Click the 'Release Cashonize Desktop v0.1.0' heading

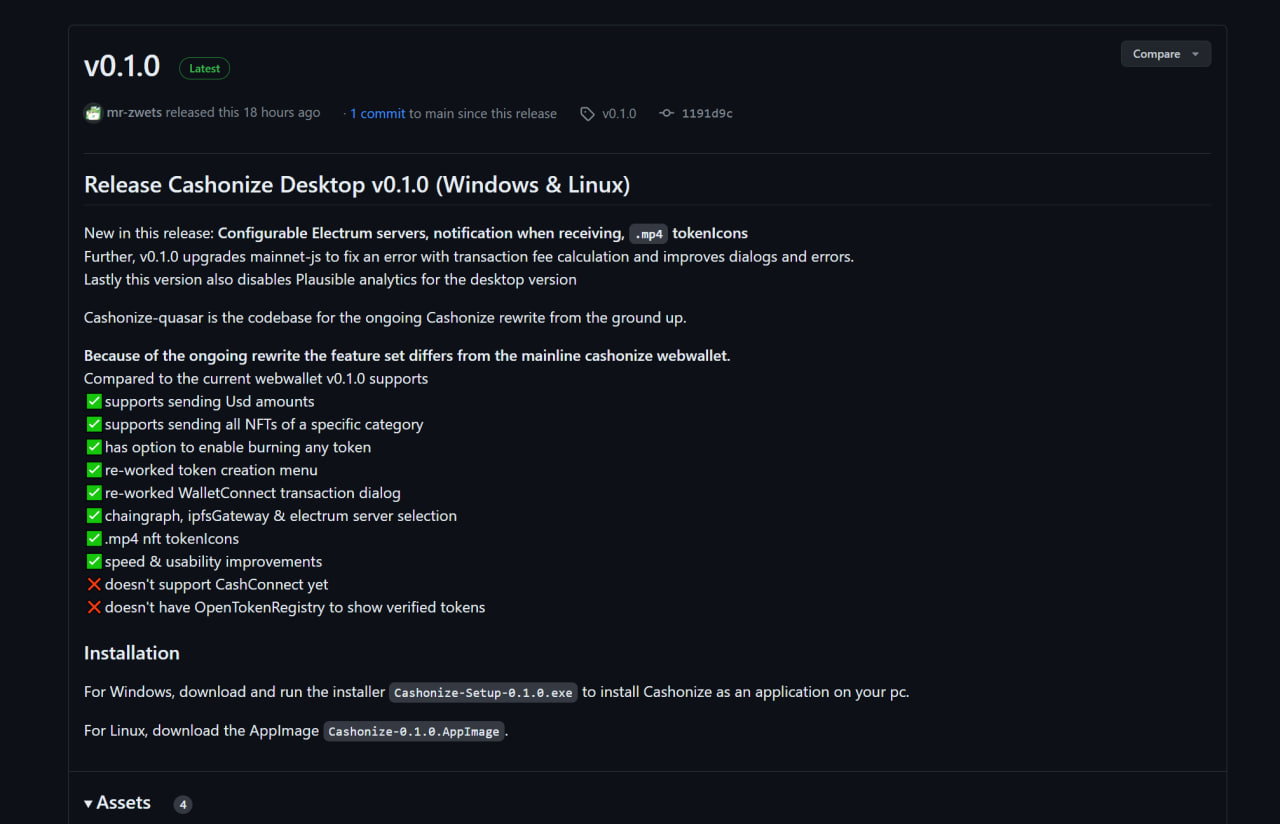tap(357, 184)
